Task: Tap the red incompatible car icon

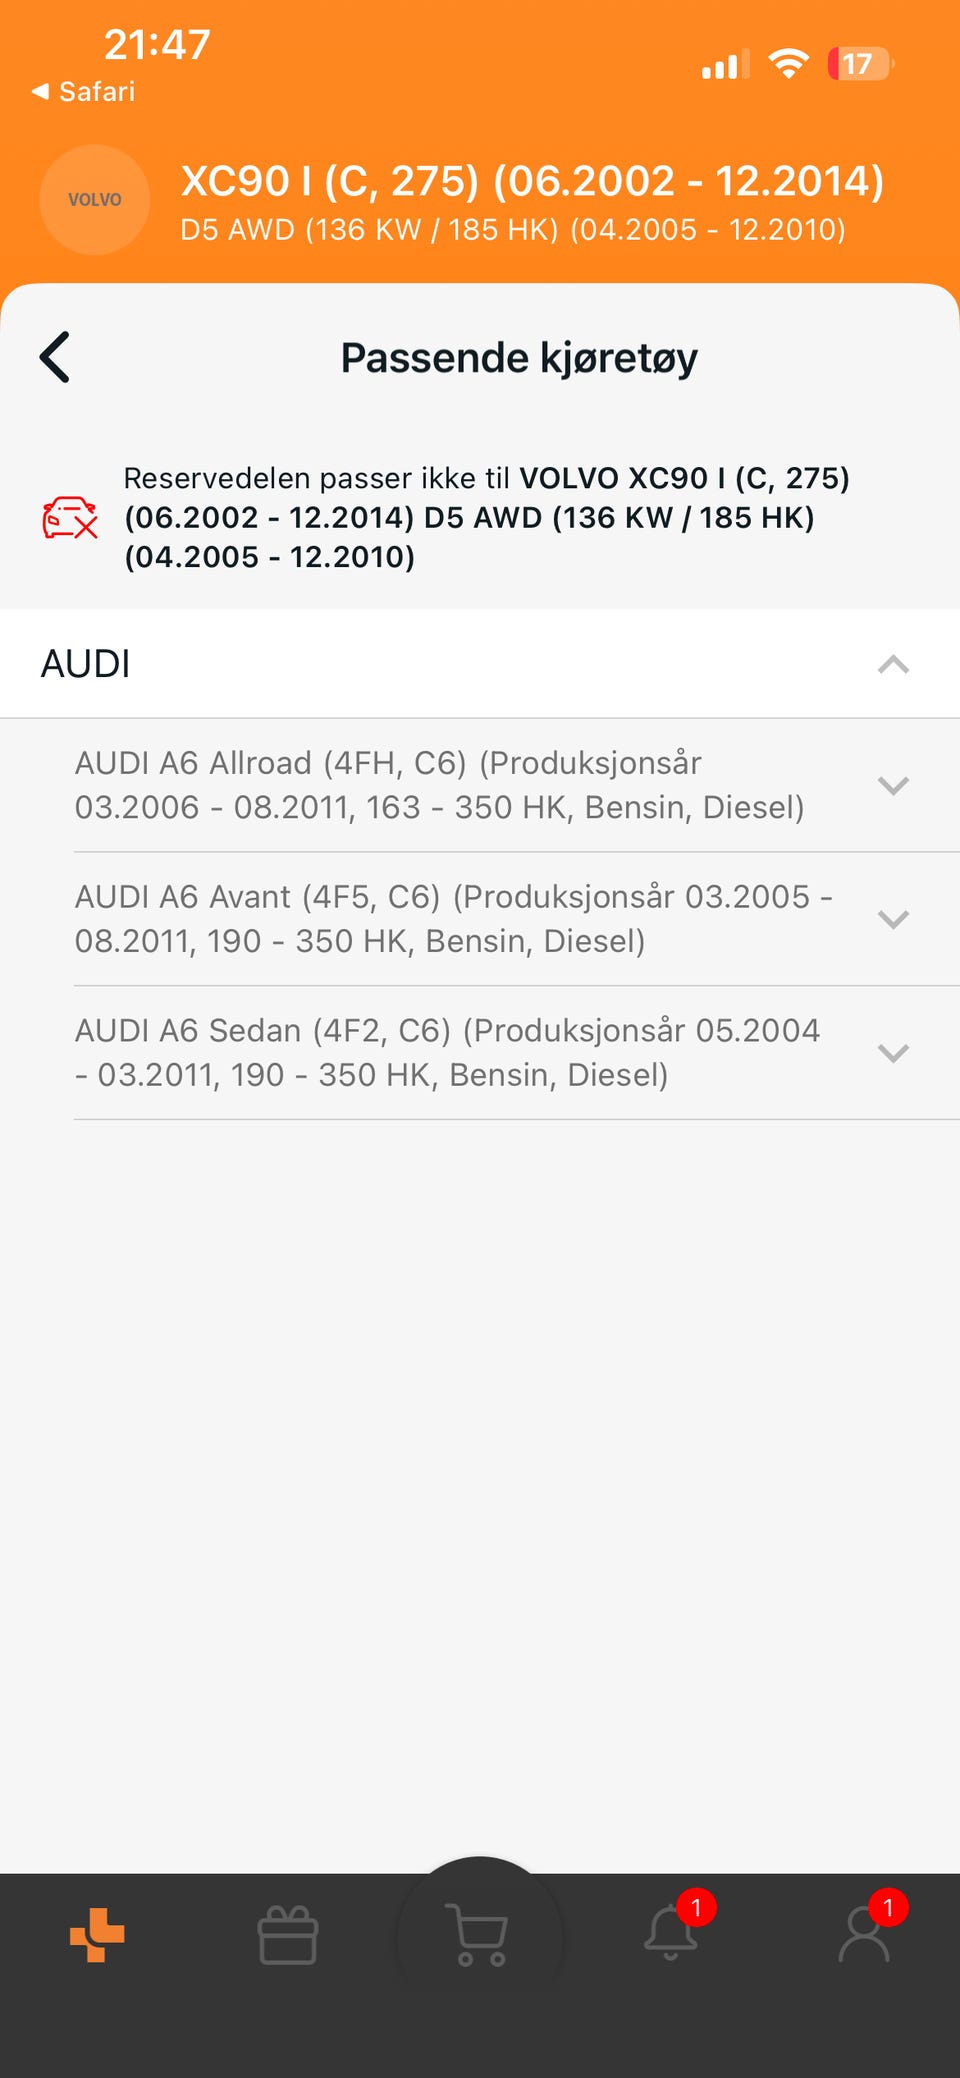Action: pos(70,517)
